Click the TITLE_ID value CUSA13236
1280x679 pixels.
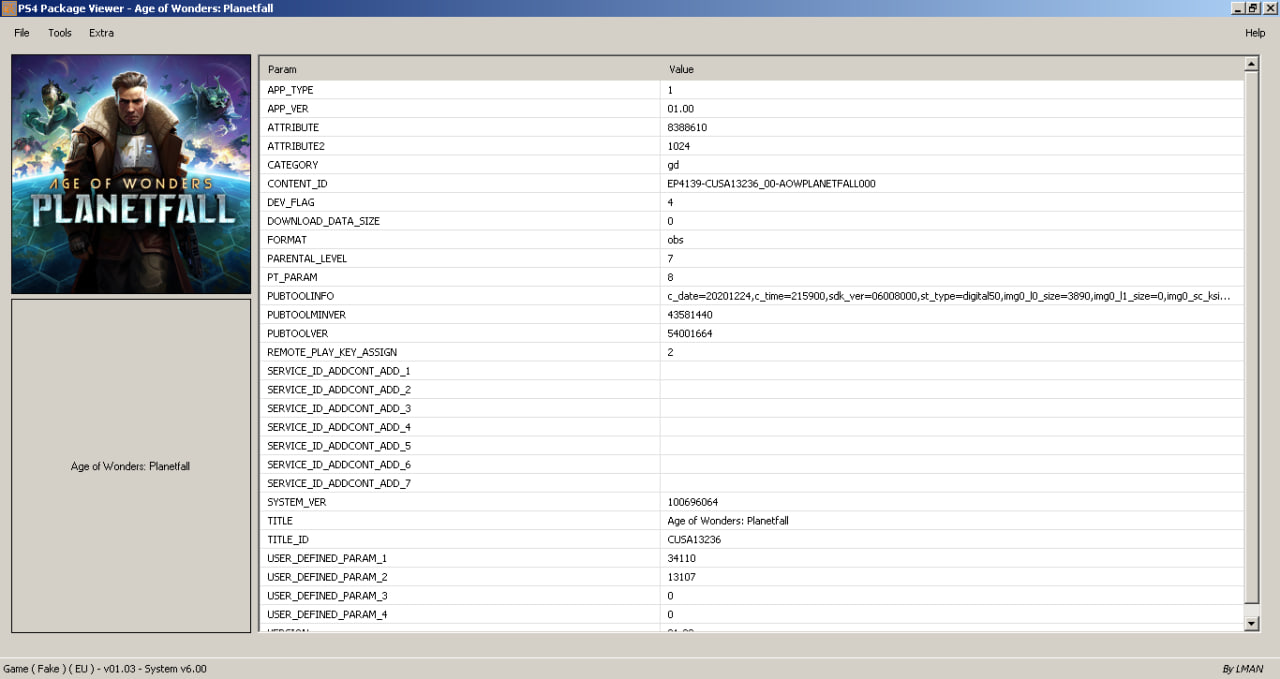694,539
